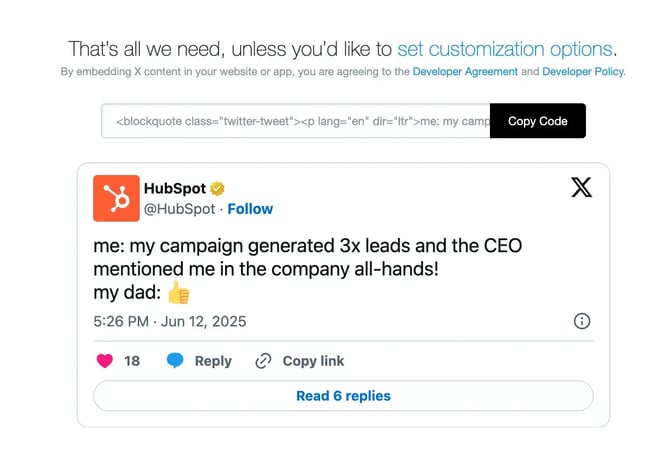Viewport: 650px width, 453px height.
Task: Click the @HubSpot handle
Action: [180, 209]
